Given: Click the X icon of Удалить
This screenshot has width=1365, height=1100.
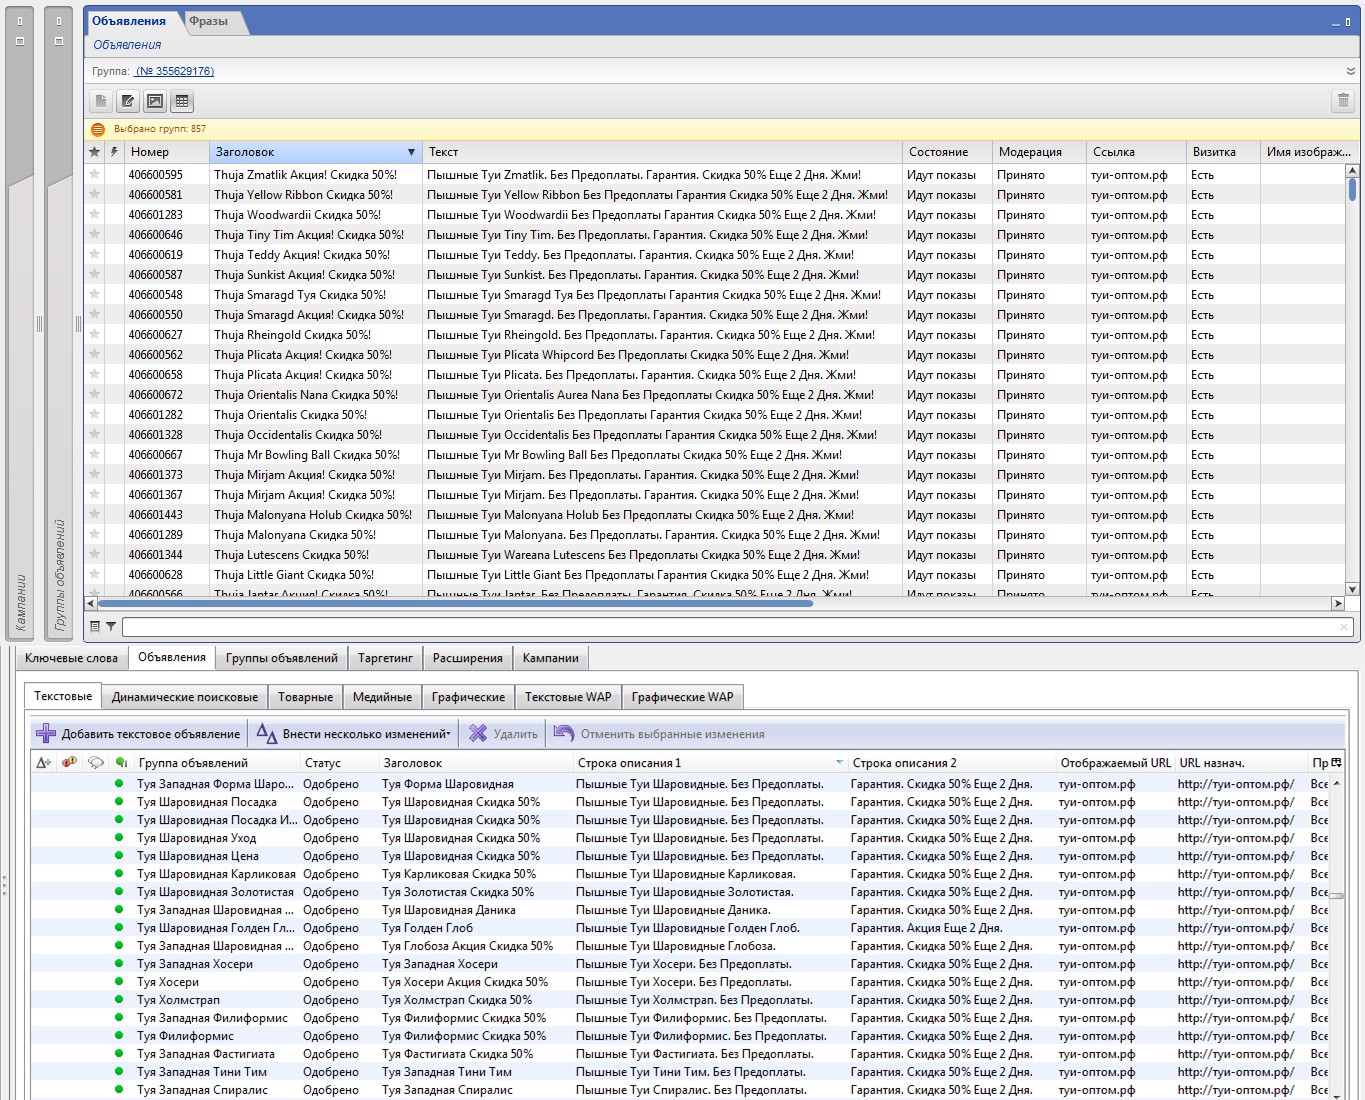Looking at the screenshot, I should coord(478,734).
